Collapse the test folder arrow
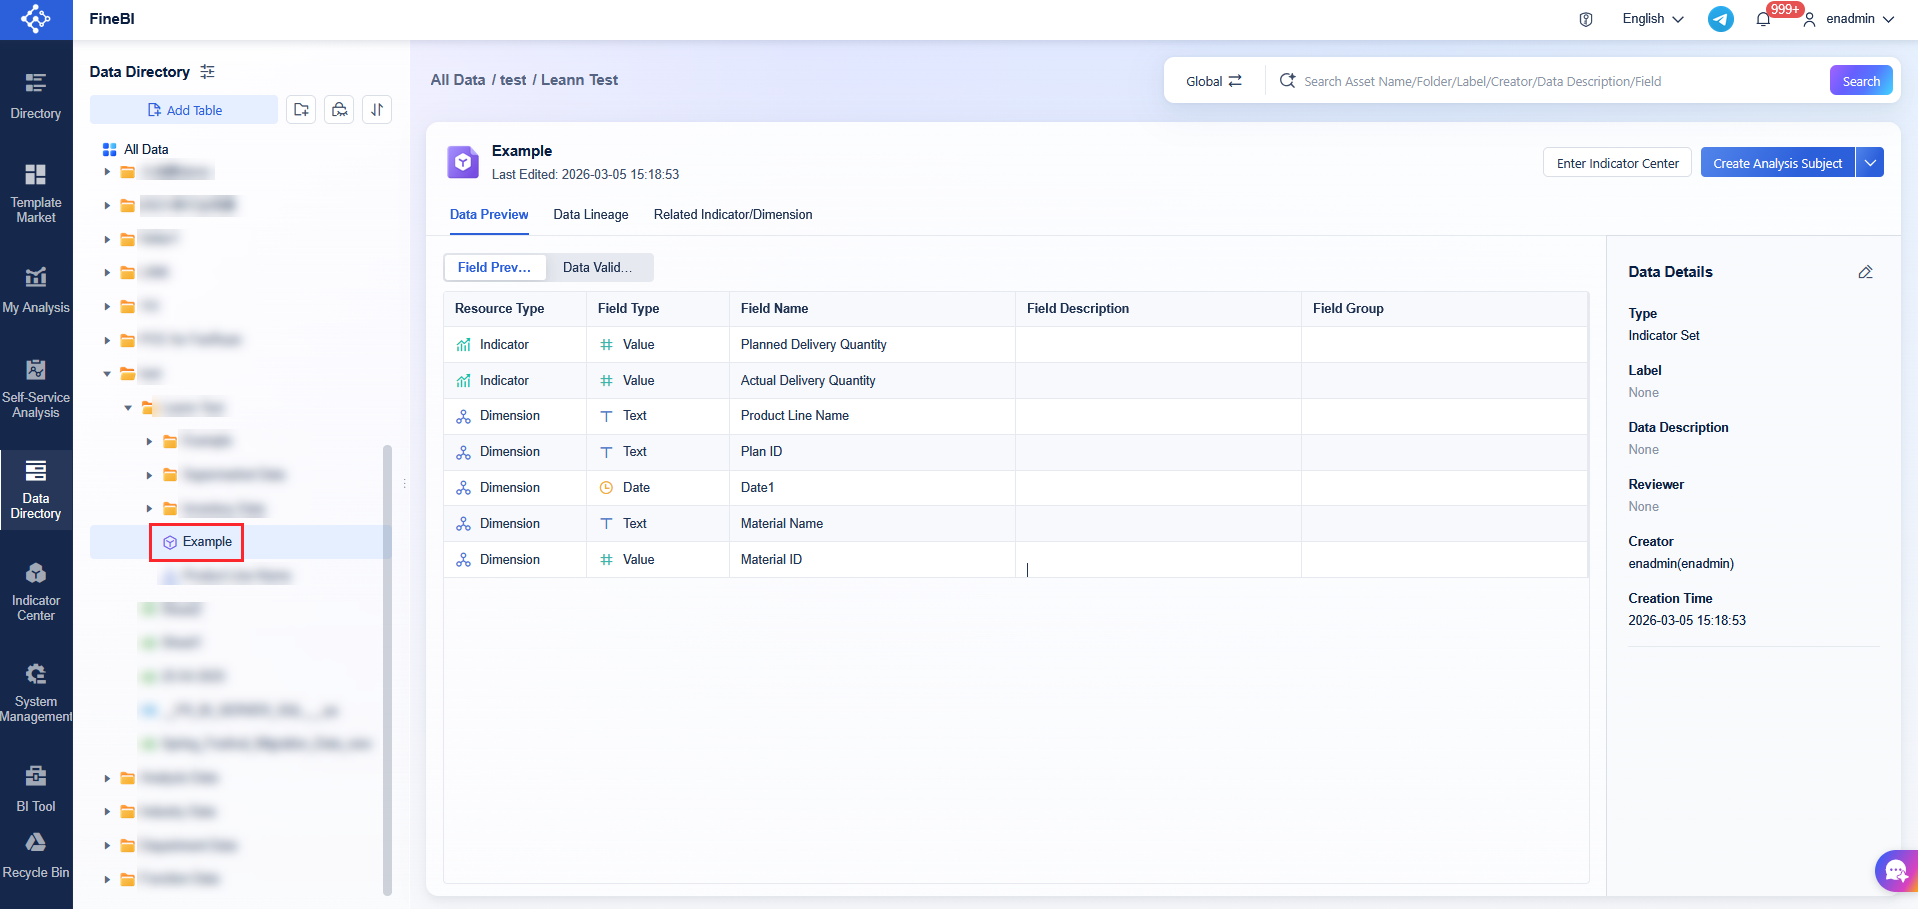The image size is (1918, 909). tap(107, 374)
